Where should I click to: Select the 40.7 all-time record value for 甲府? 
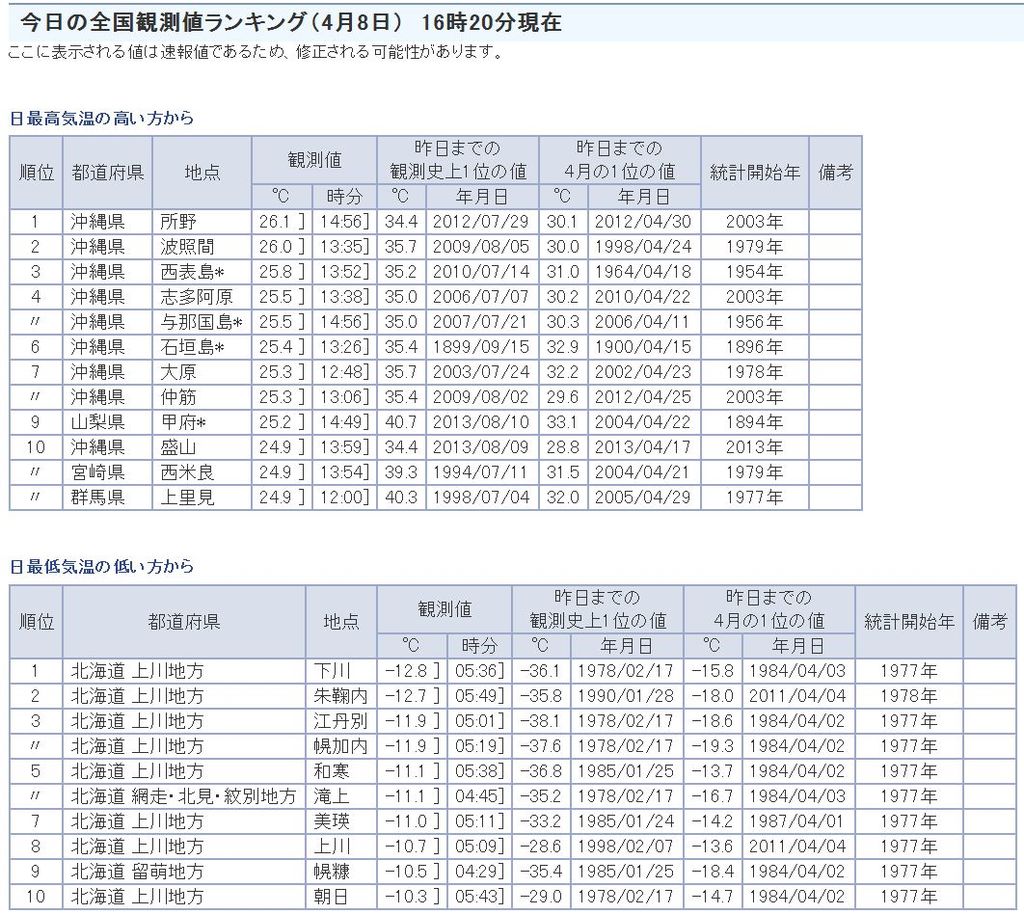click(x=402, y=422)
